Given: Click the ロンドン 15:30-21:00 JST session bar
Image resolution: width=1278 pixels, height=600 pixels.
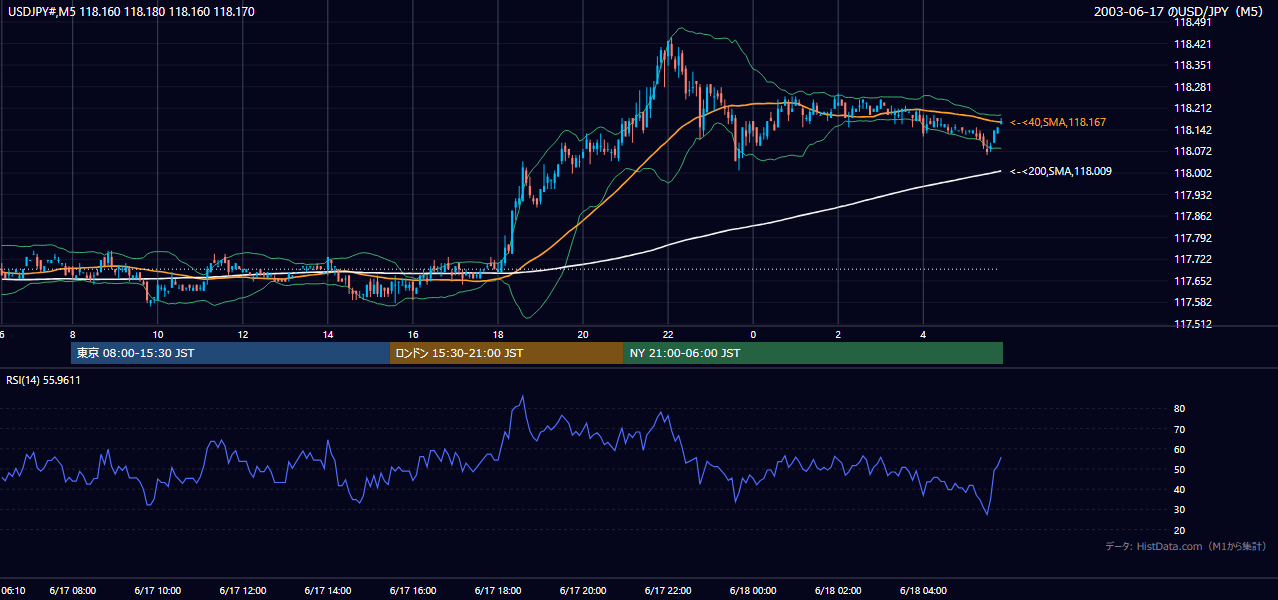Looking at the screenshot, I should click(506, 353).
